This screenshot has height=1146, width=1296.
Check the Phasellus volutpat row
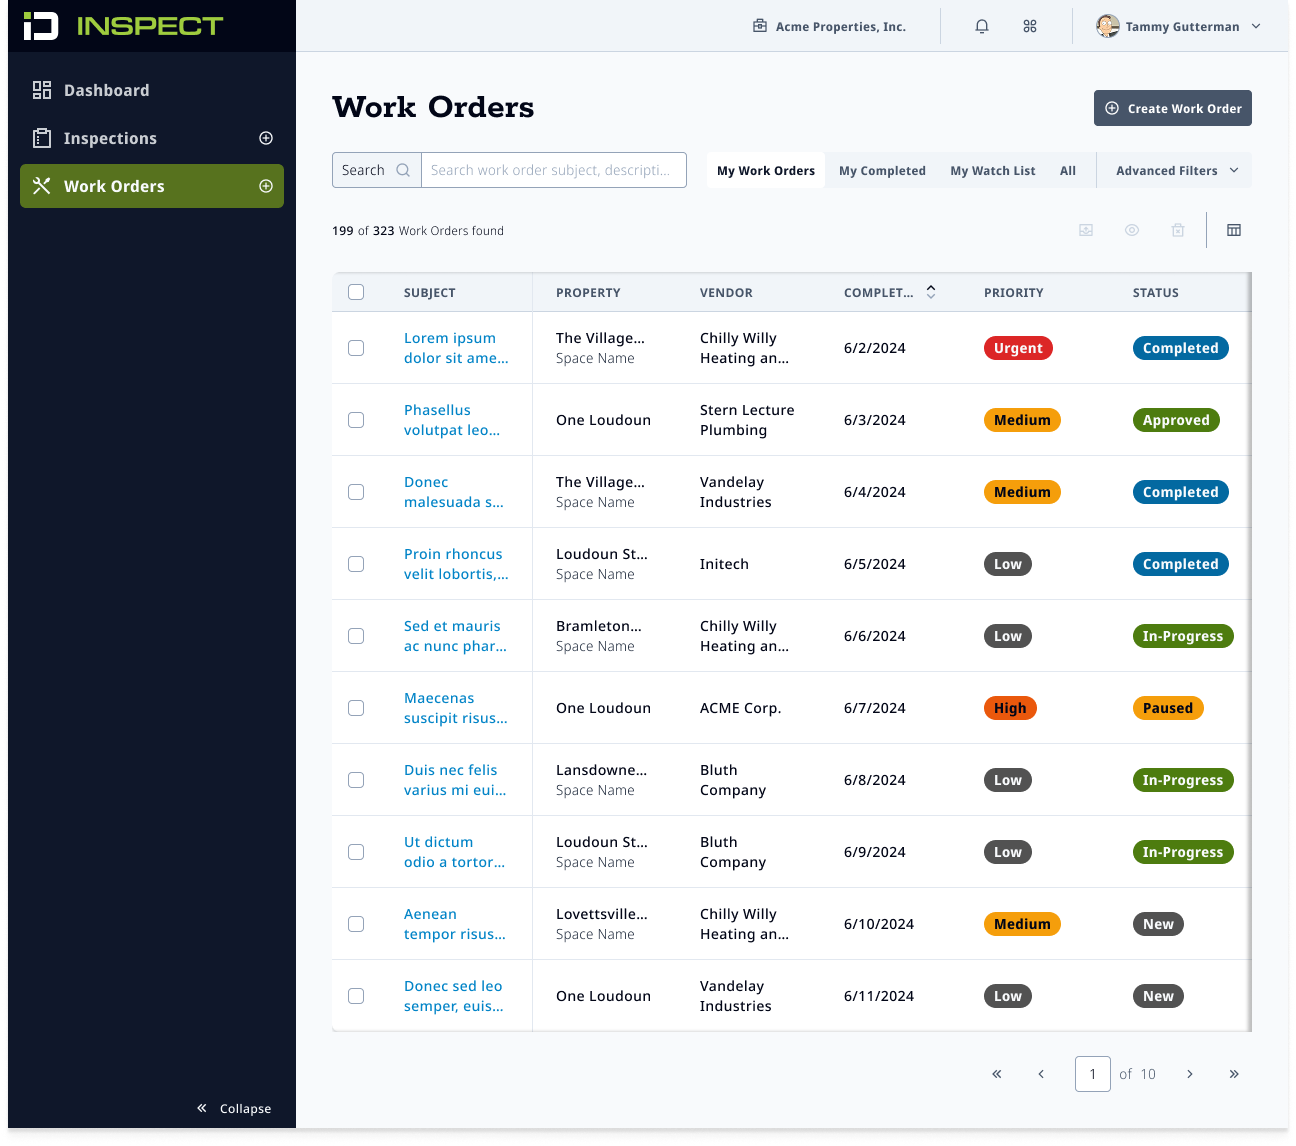[x=356, y=420]
